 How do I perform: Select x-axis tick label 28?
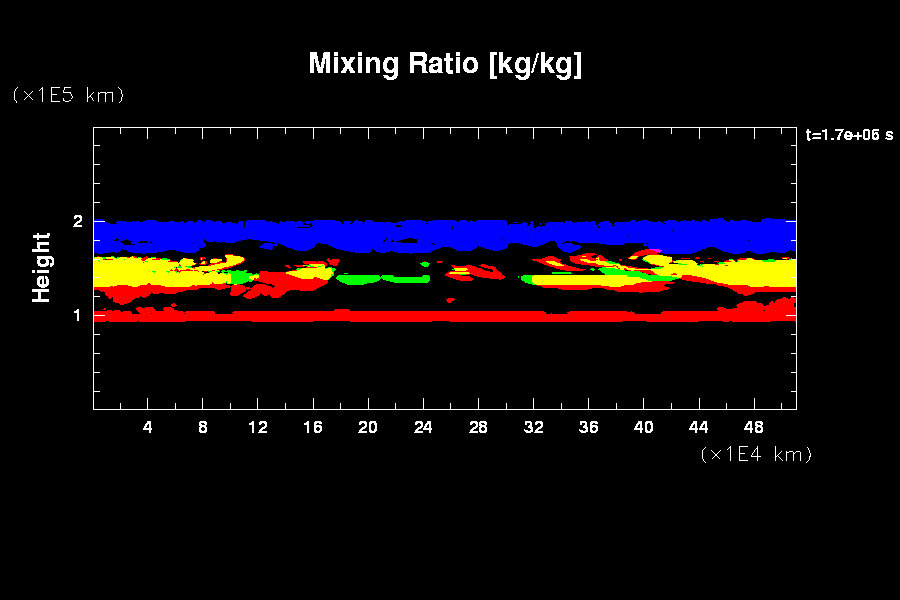tap(478, 427)
